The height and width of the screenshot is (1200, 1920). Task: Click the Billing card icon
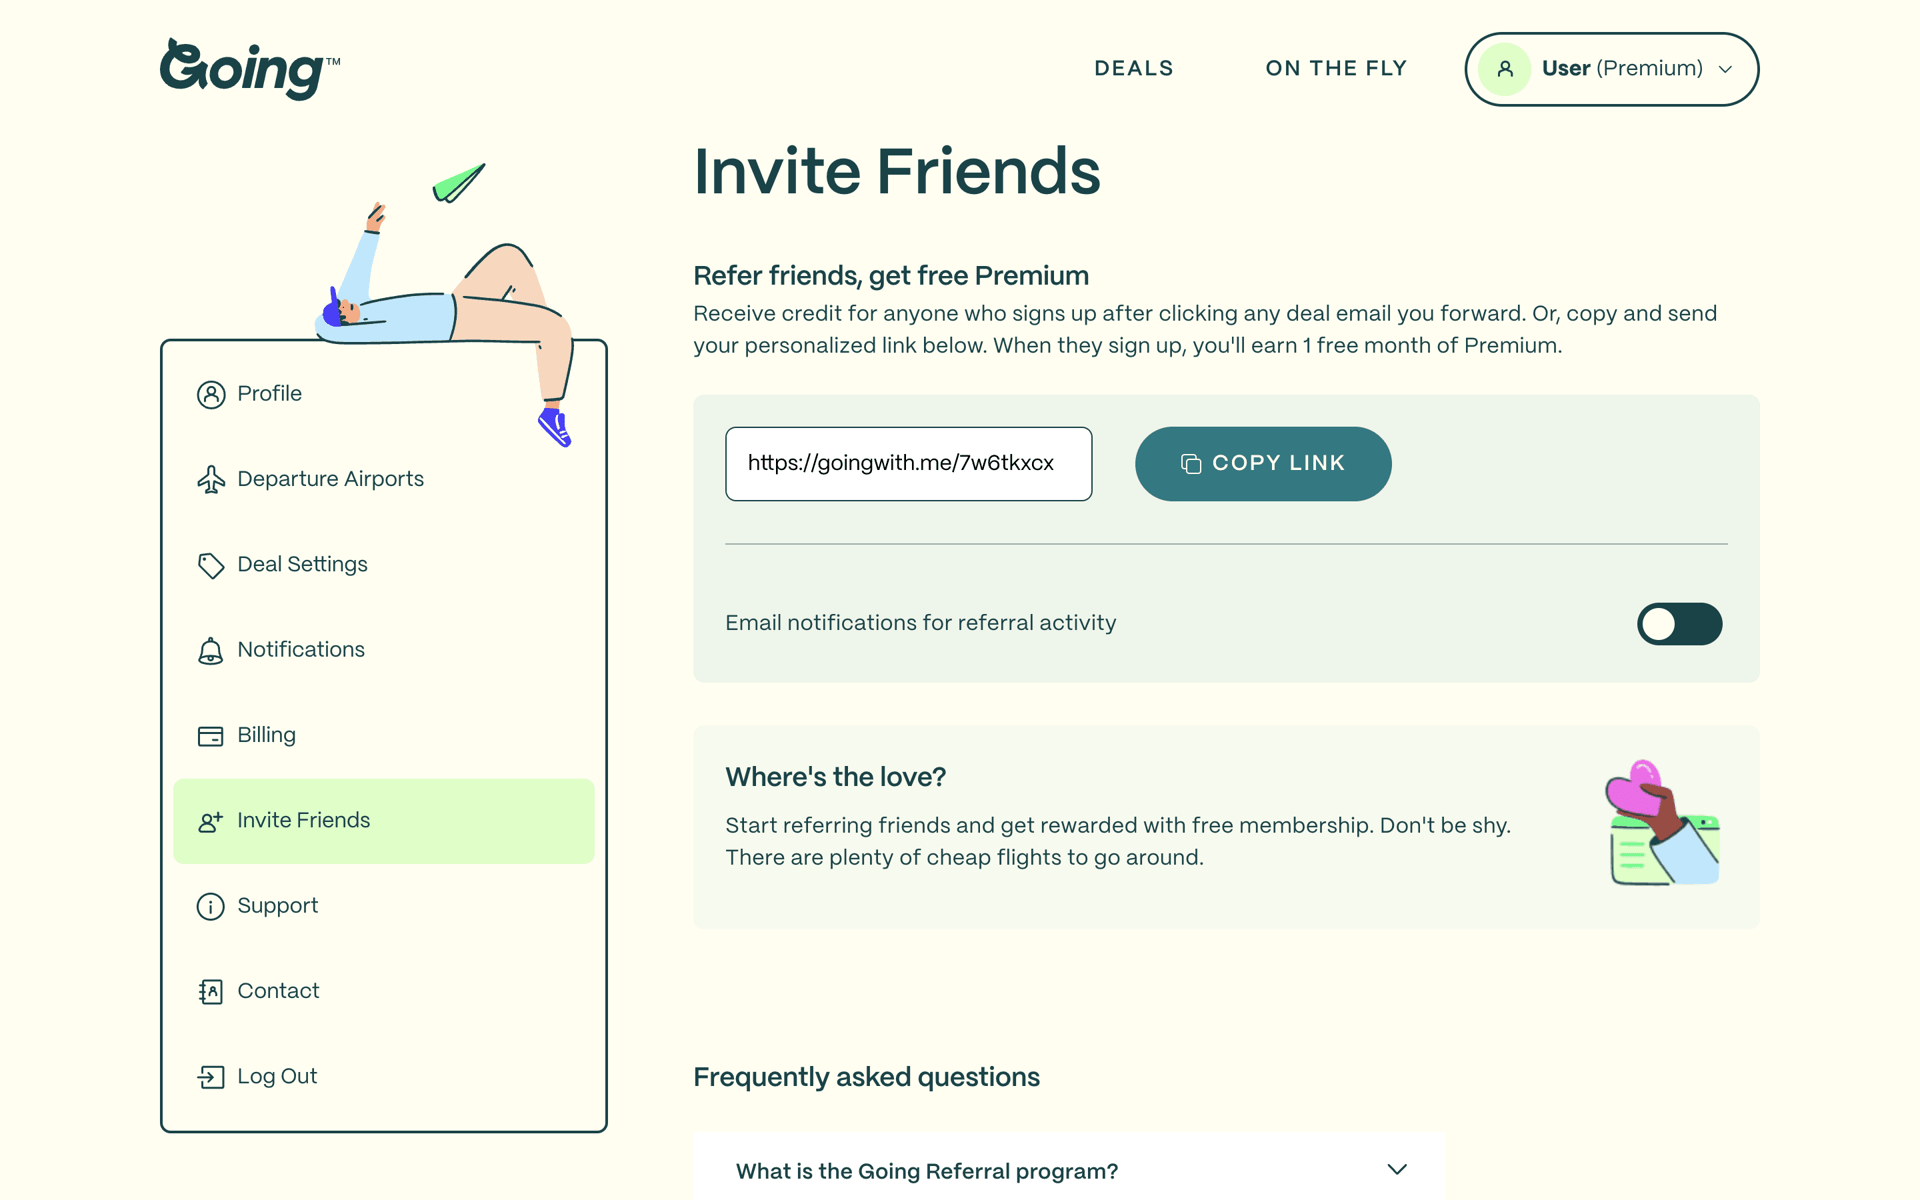click(x=210, y=736)
